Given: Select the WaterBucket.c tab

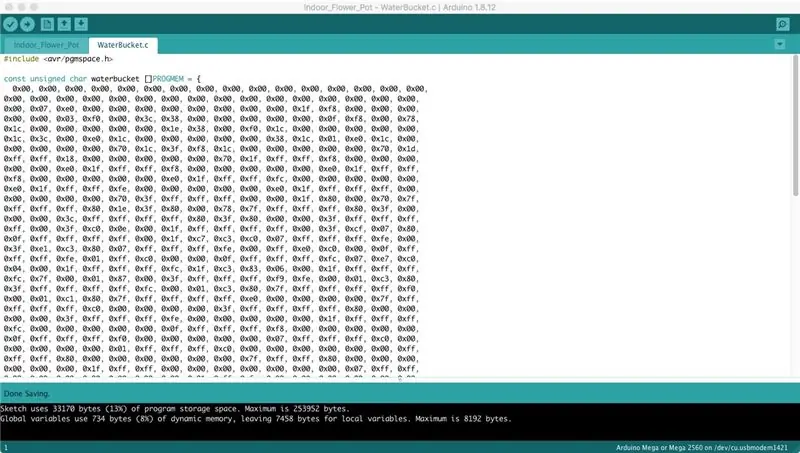Looking at the screenshot, I should [x=123, y=45].
